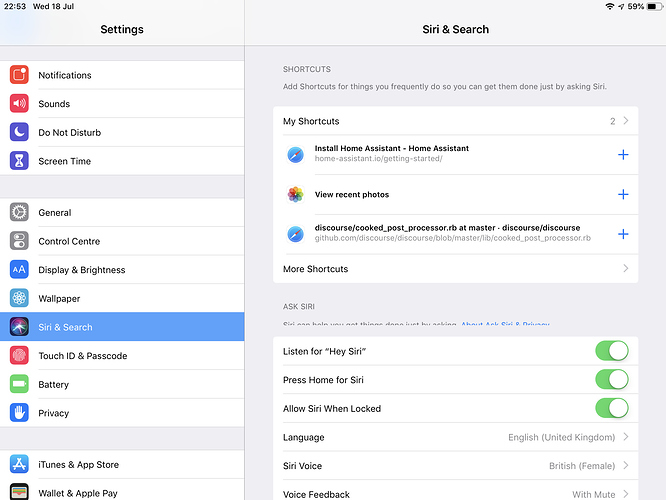Tap the Wallpaper flower icon
666x500 pixels.
(19, 298)
